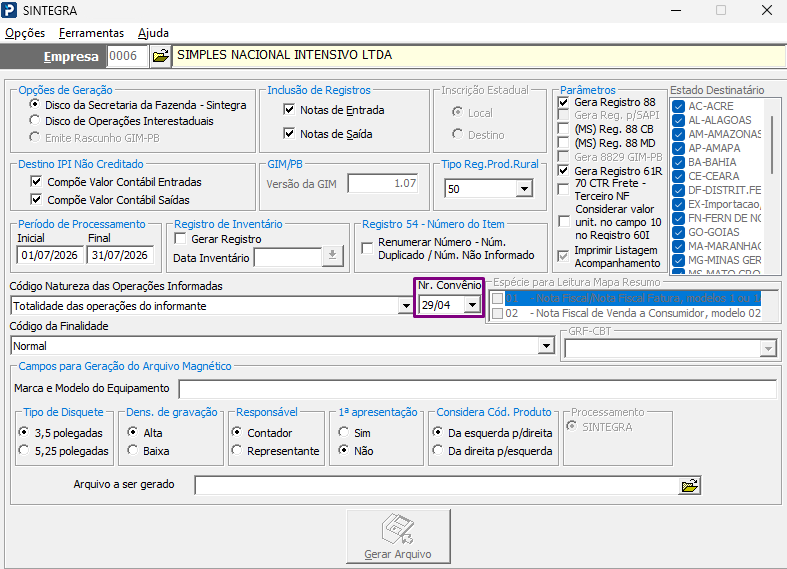Uncheck BA-BAHIA state checkbox
Image resolution: width=787 pixels, height=569 pixels.
click(679, 163)
